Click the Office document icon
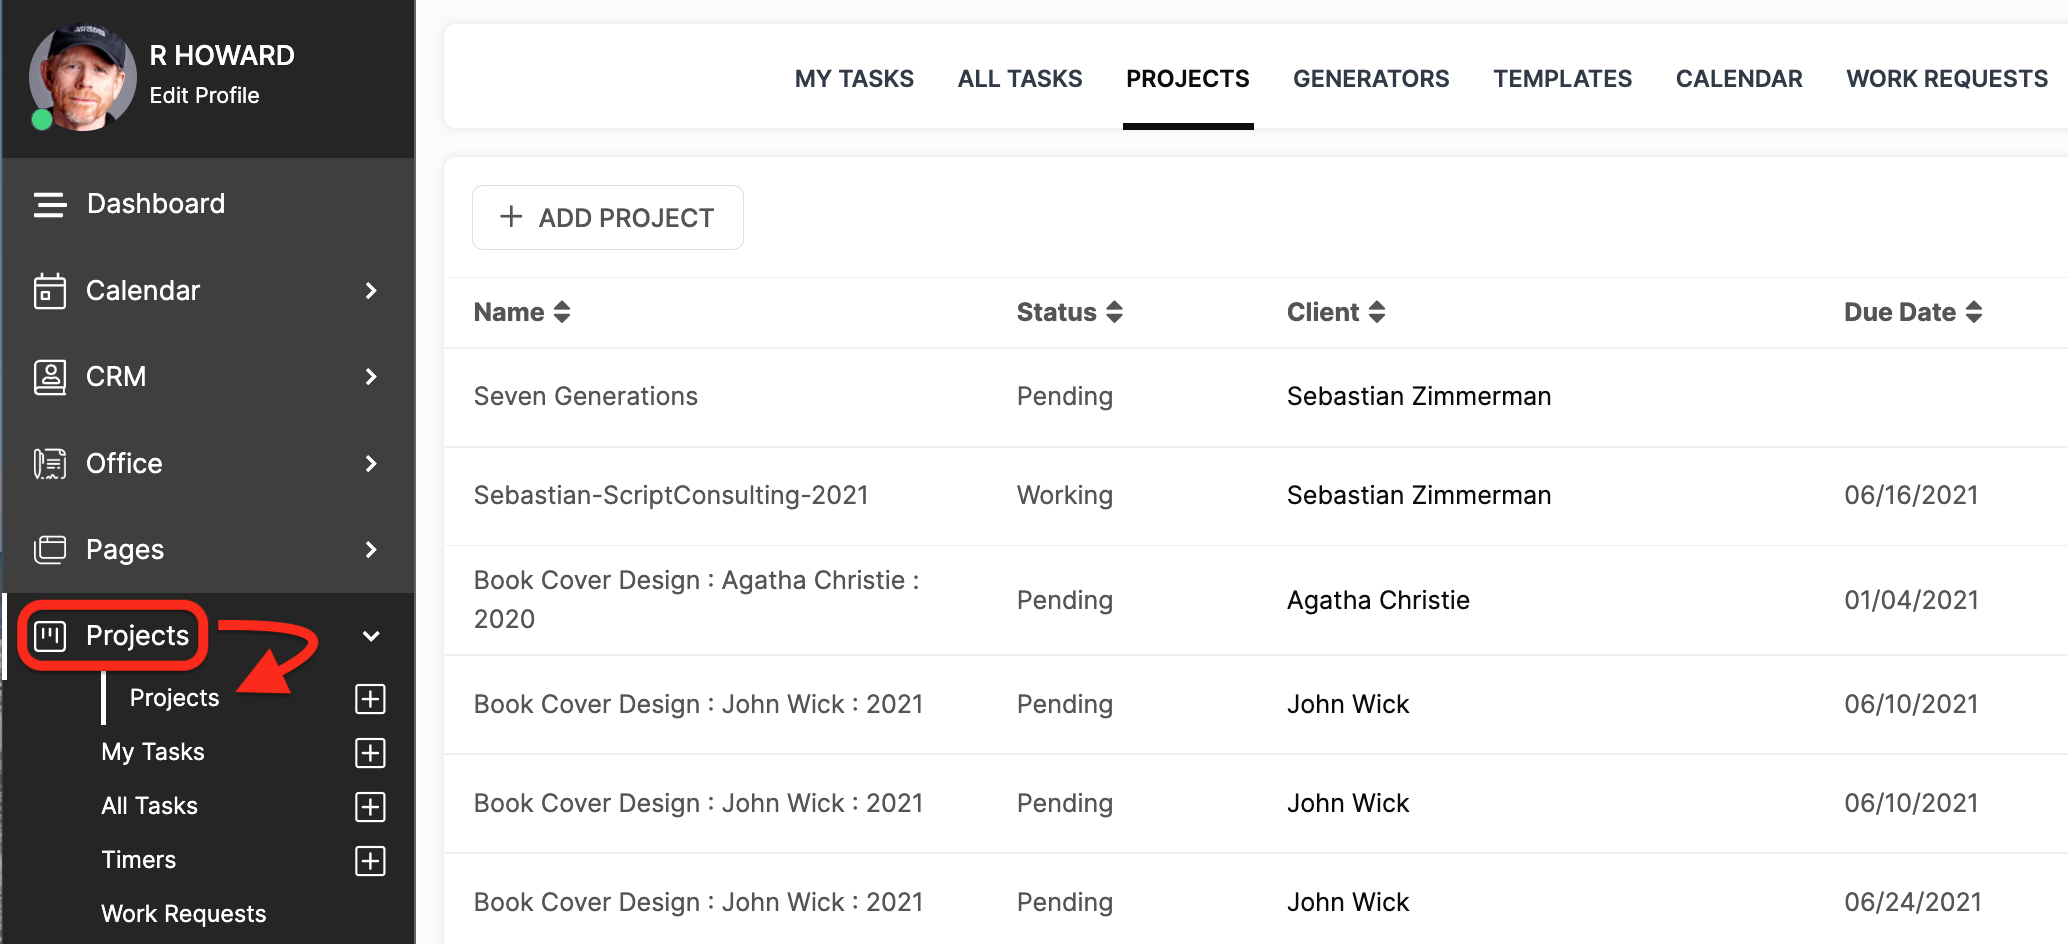 pos(50,464)
